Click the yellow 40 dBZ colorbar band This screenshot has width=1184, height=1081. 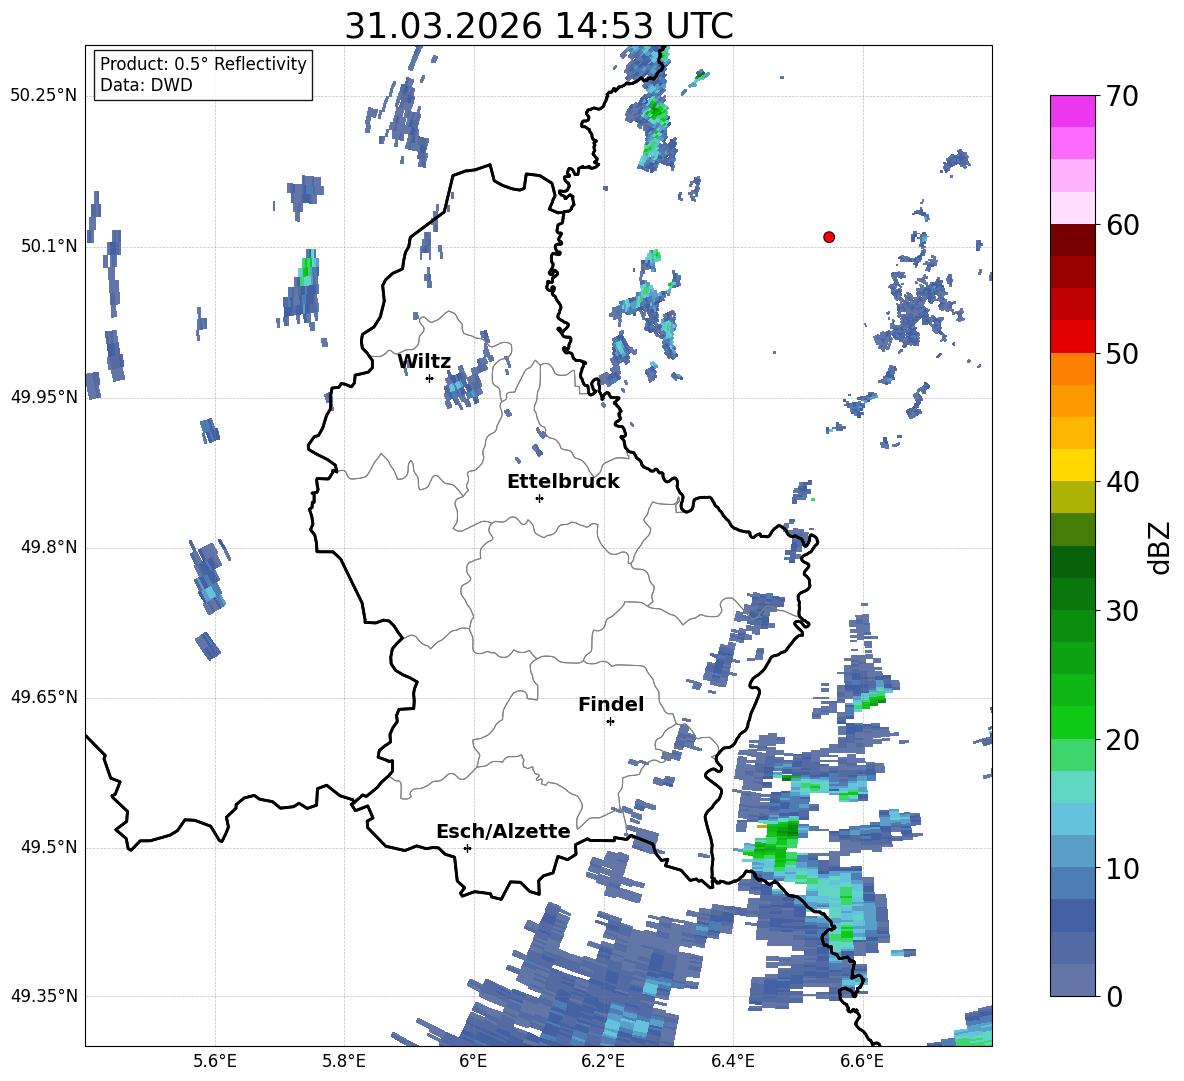(1072, 465)
